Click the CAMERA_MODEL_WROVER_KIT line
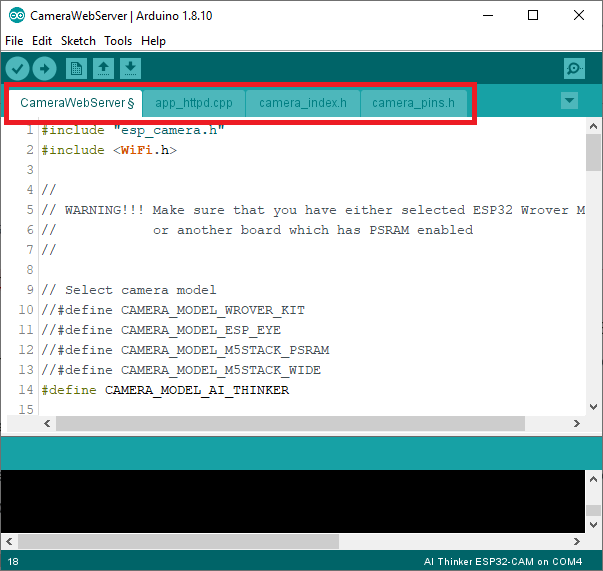The height and width of the screenshot is (571, 603). click(173, 310)
